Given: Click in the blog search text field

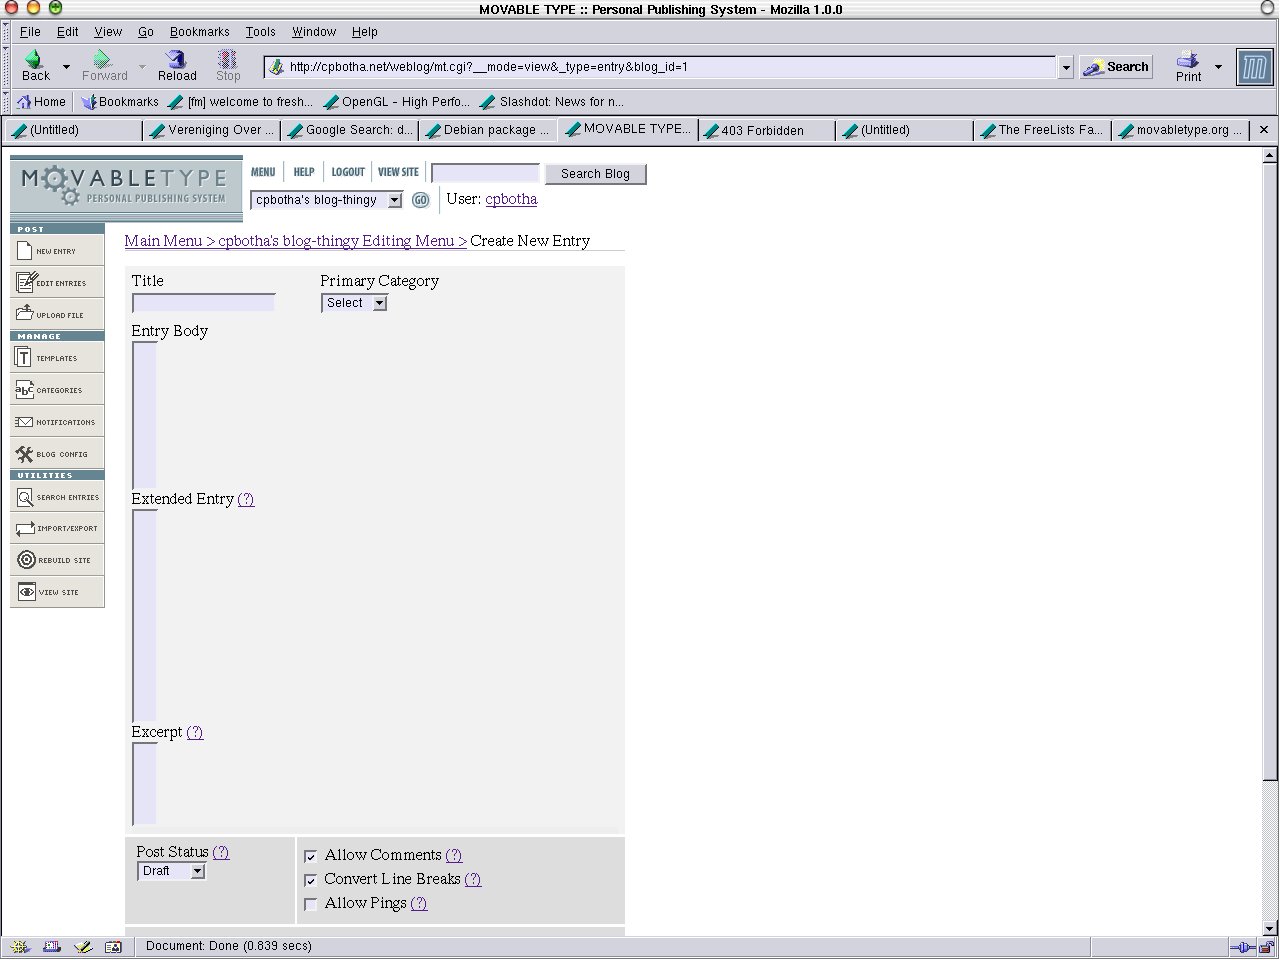Looking at the screenshot, I should pyautogui.click(x=485, y=174).
